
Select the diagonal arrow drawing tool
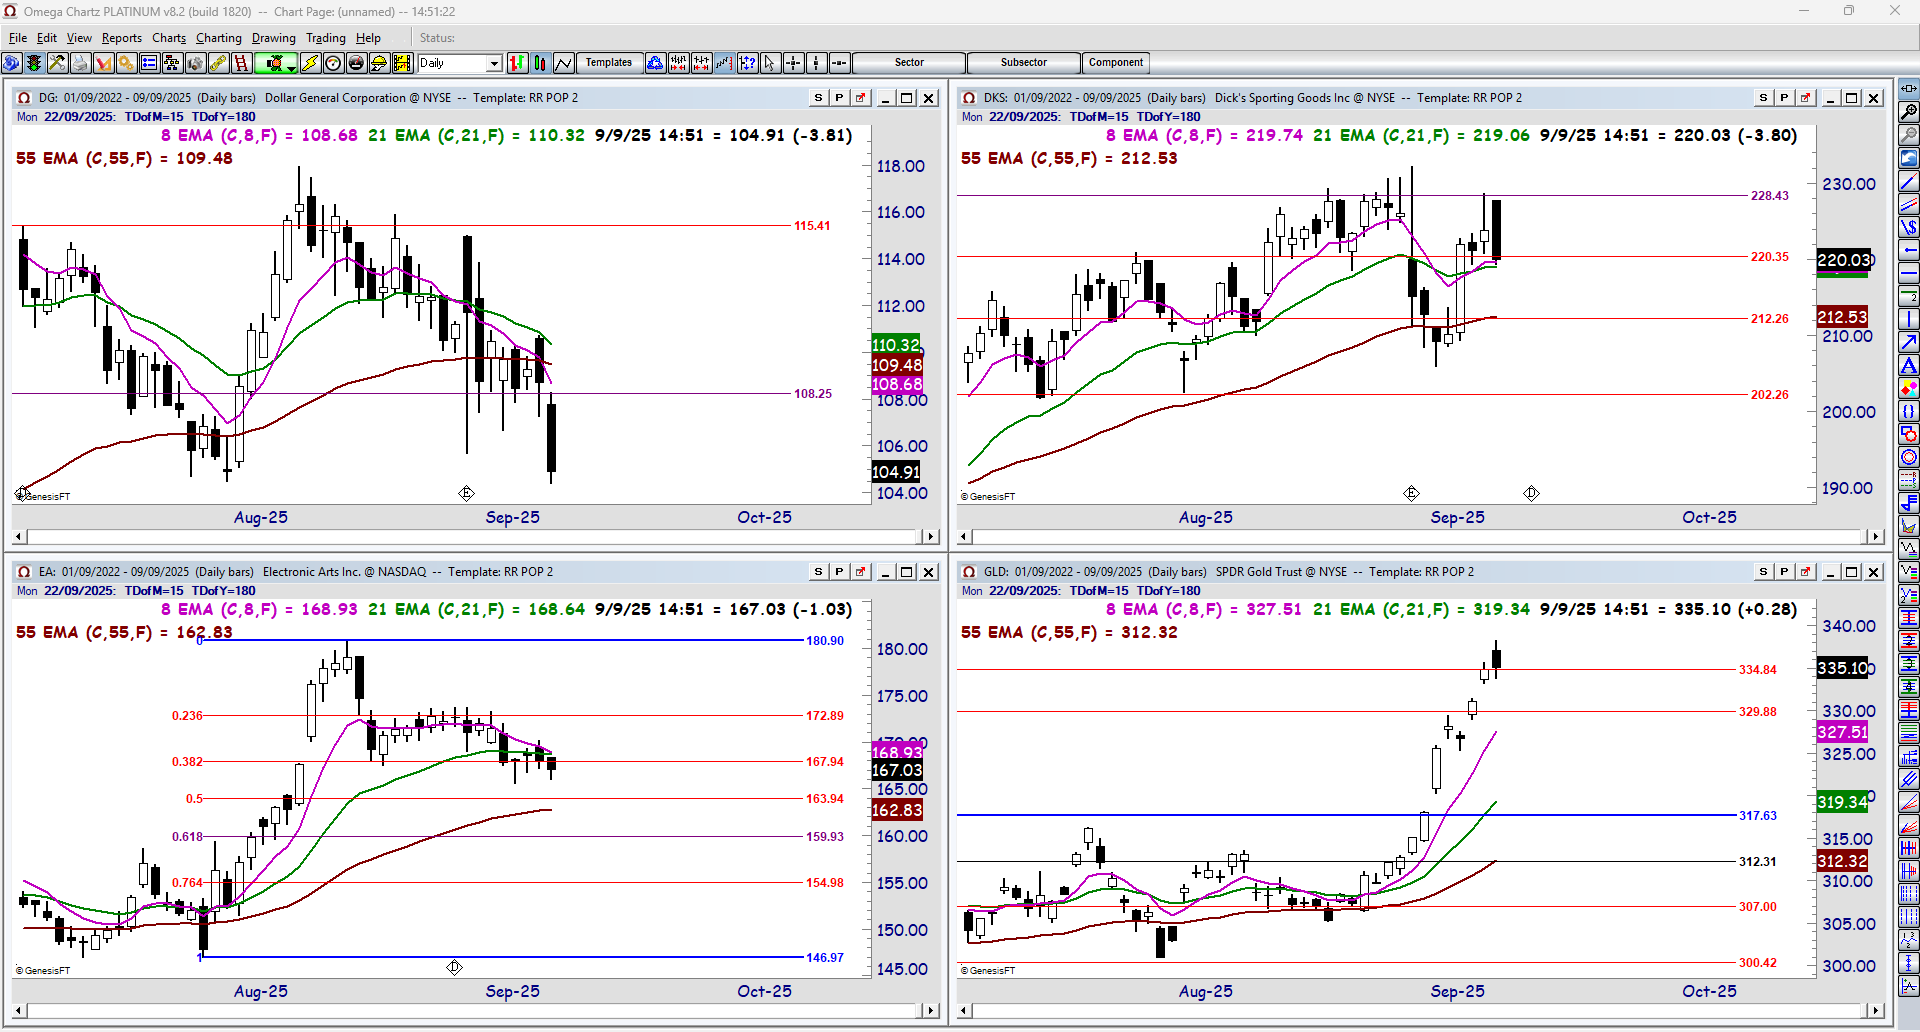click(x=1909, y=342)
